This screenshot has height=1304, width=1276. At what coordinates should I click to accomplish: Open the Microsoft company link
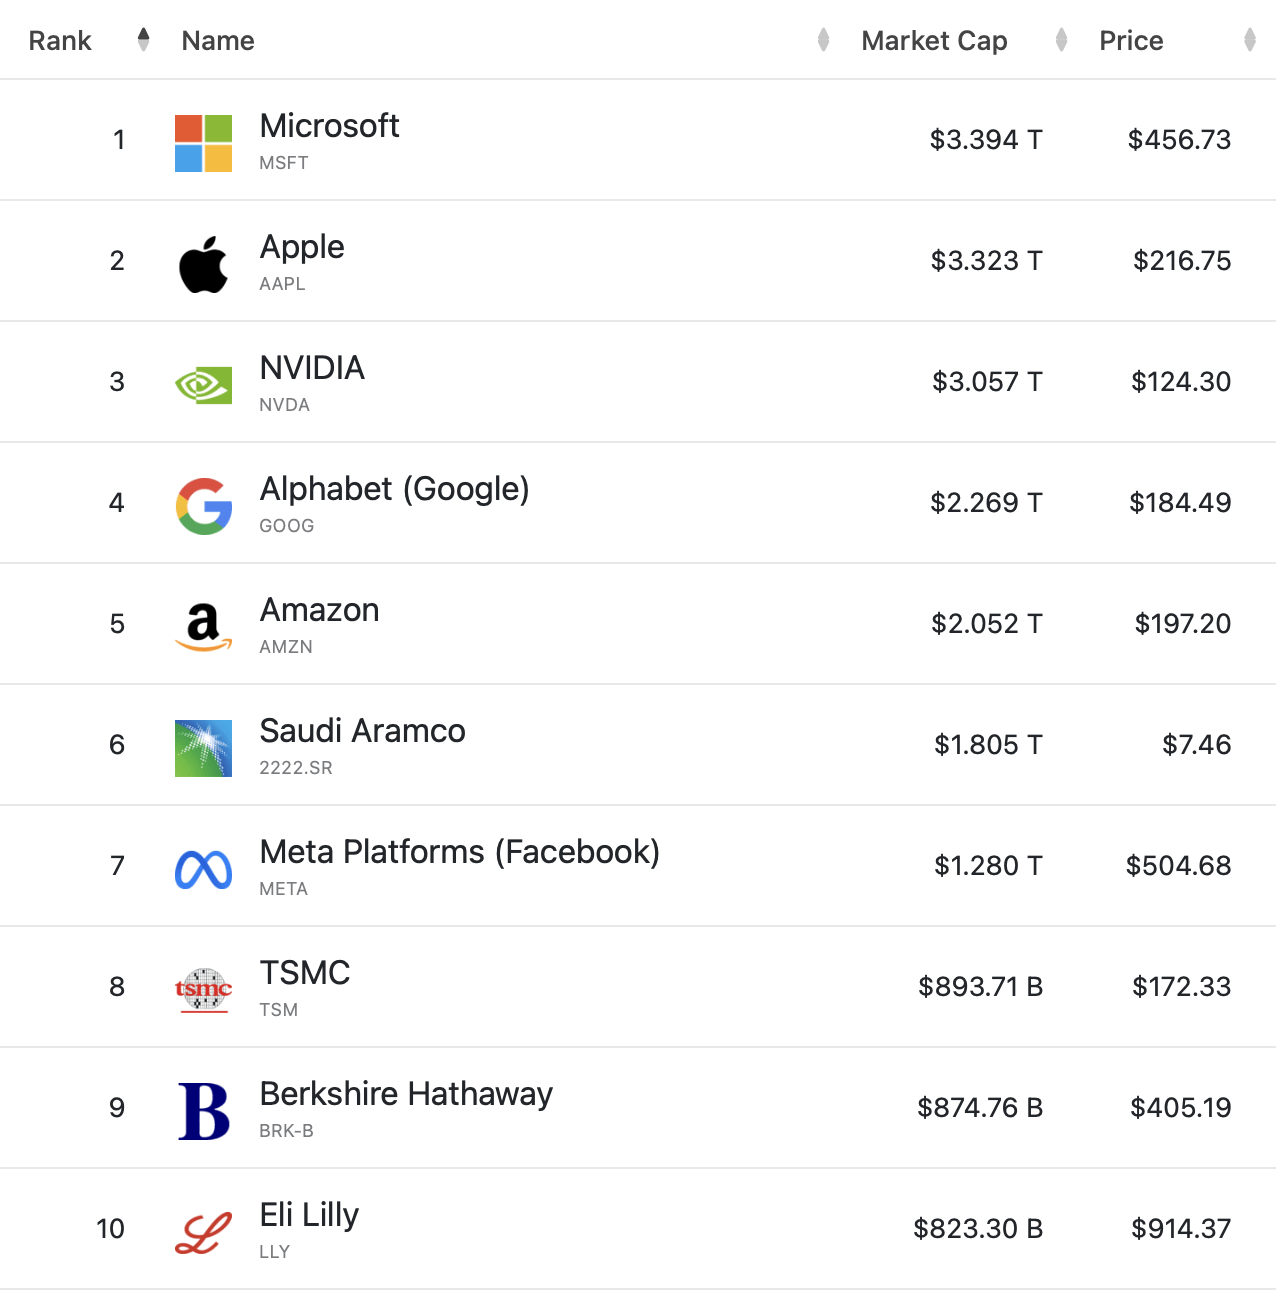point(329,126)
